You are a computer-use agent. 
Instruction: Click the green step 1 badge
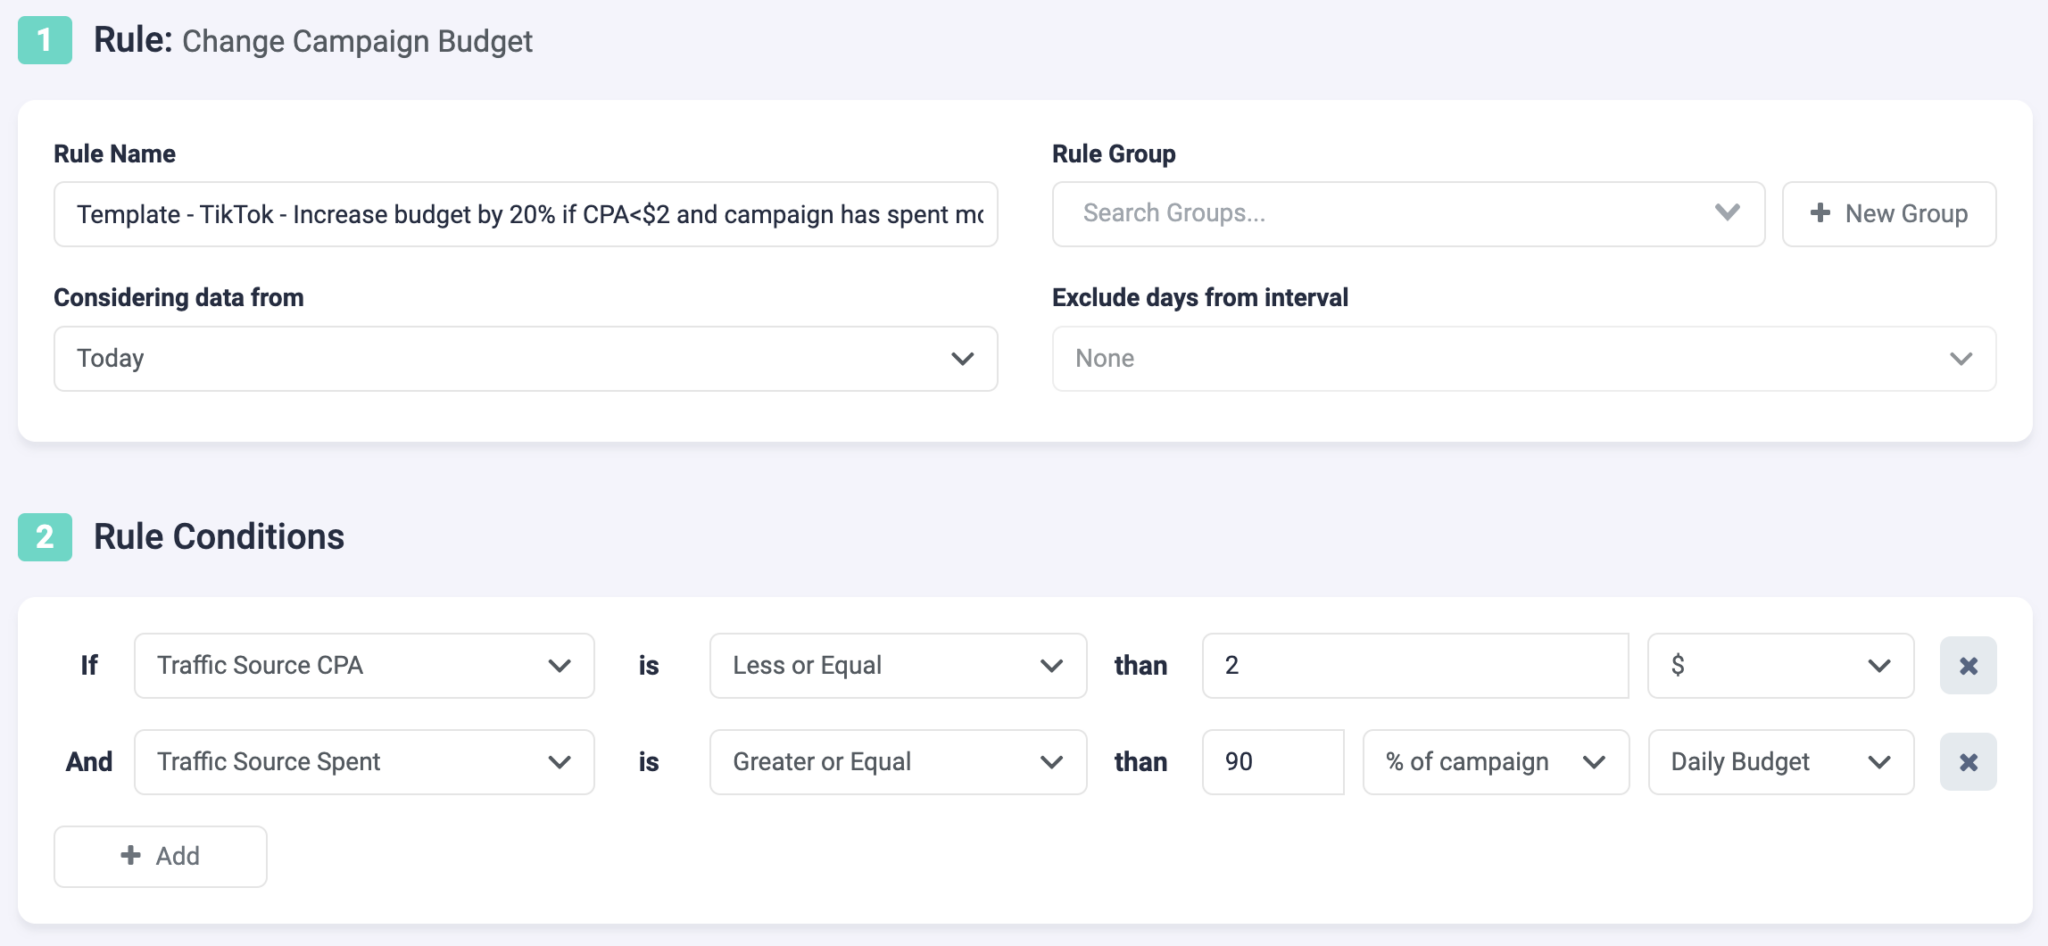44,41
